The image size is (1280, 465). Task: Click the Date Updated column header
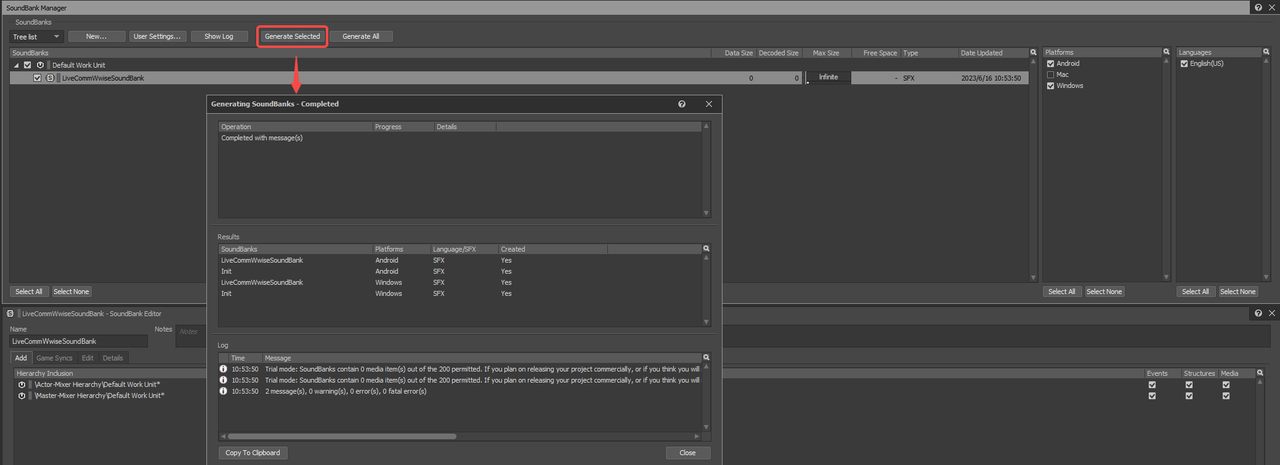pos(992,52)
